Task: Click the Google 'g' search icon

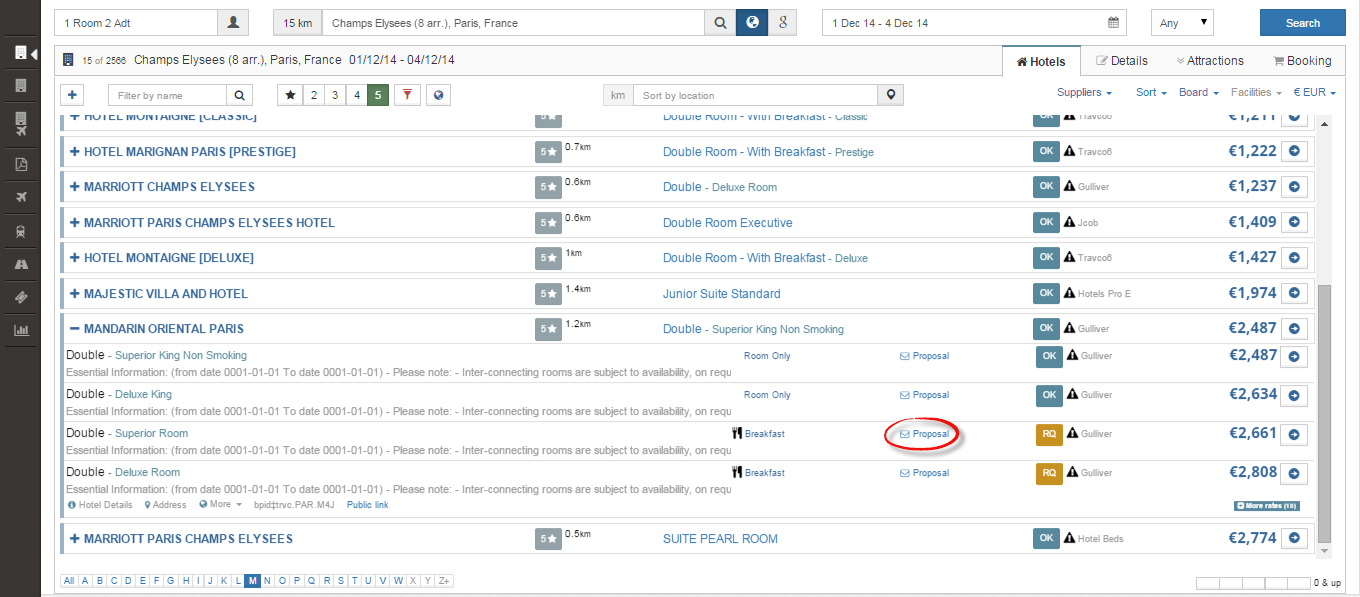Action: [782, 22]
